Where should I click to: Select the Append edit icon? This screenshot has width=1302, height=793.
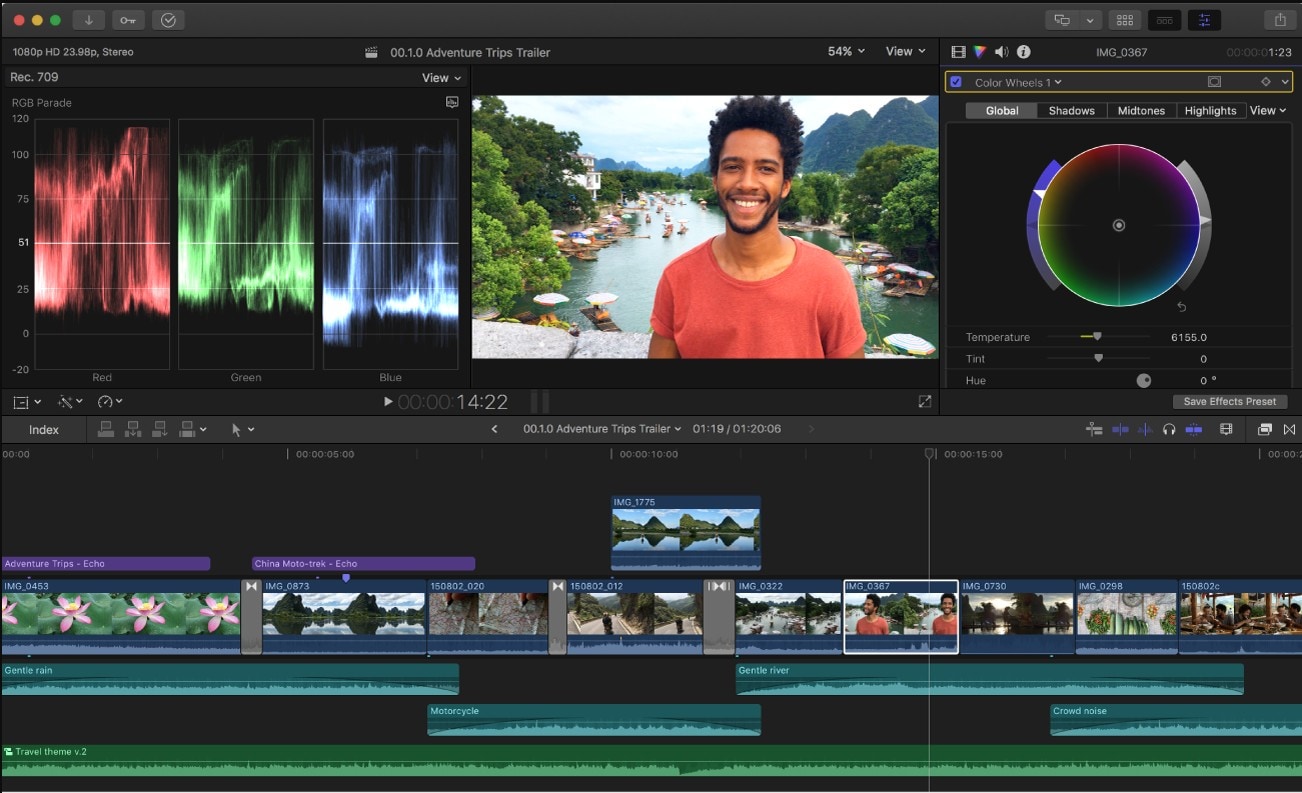click(x=159, y=429)
